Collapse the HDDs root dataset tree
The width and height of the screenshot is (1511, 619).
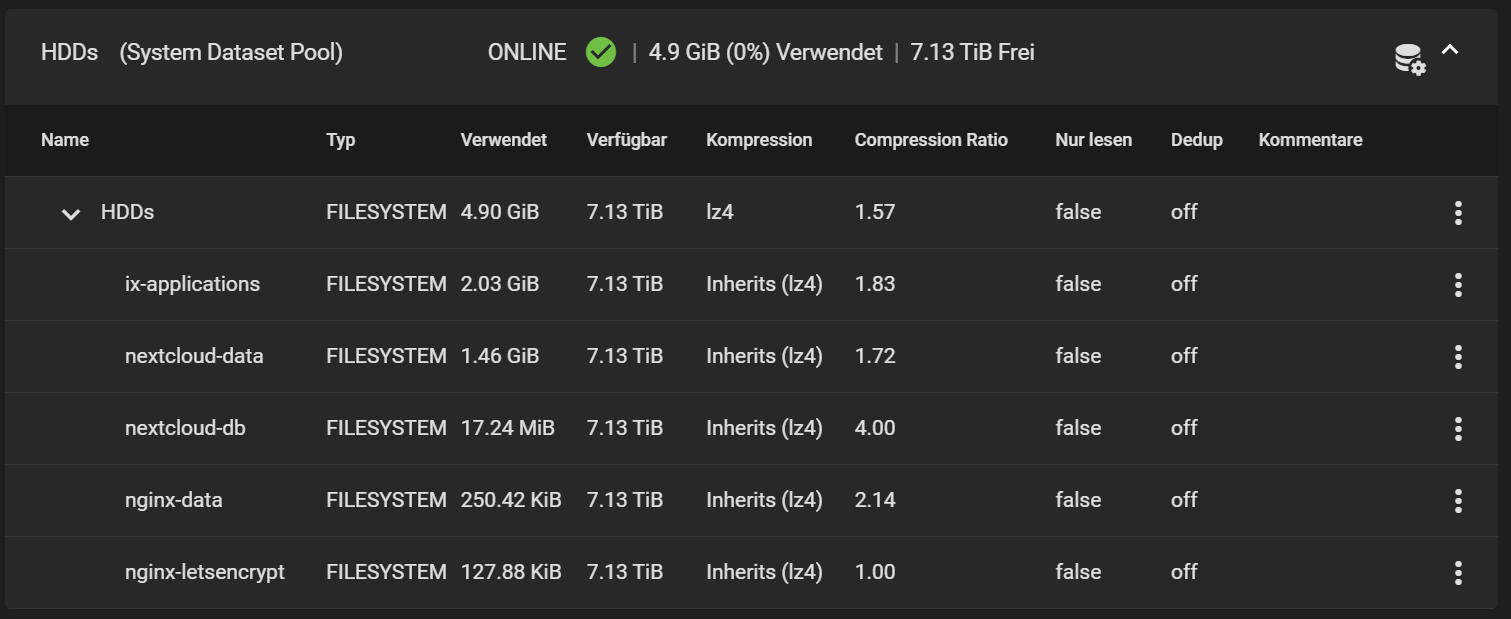point(71,214)
